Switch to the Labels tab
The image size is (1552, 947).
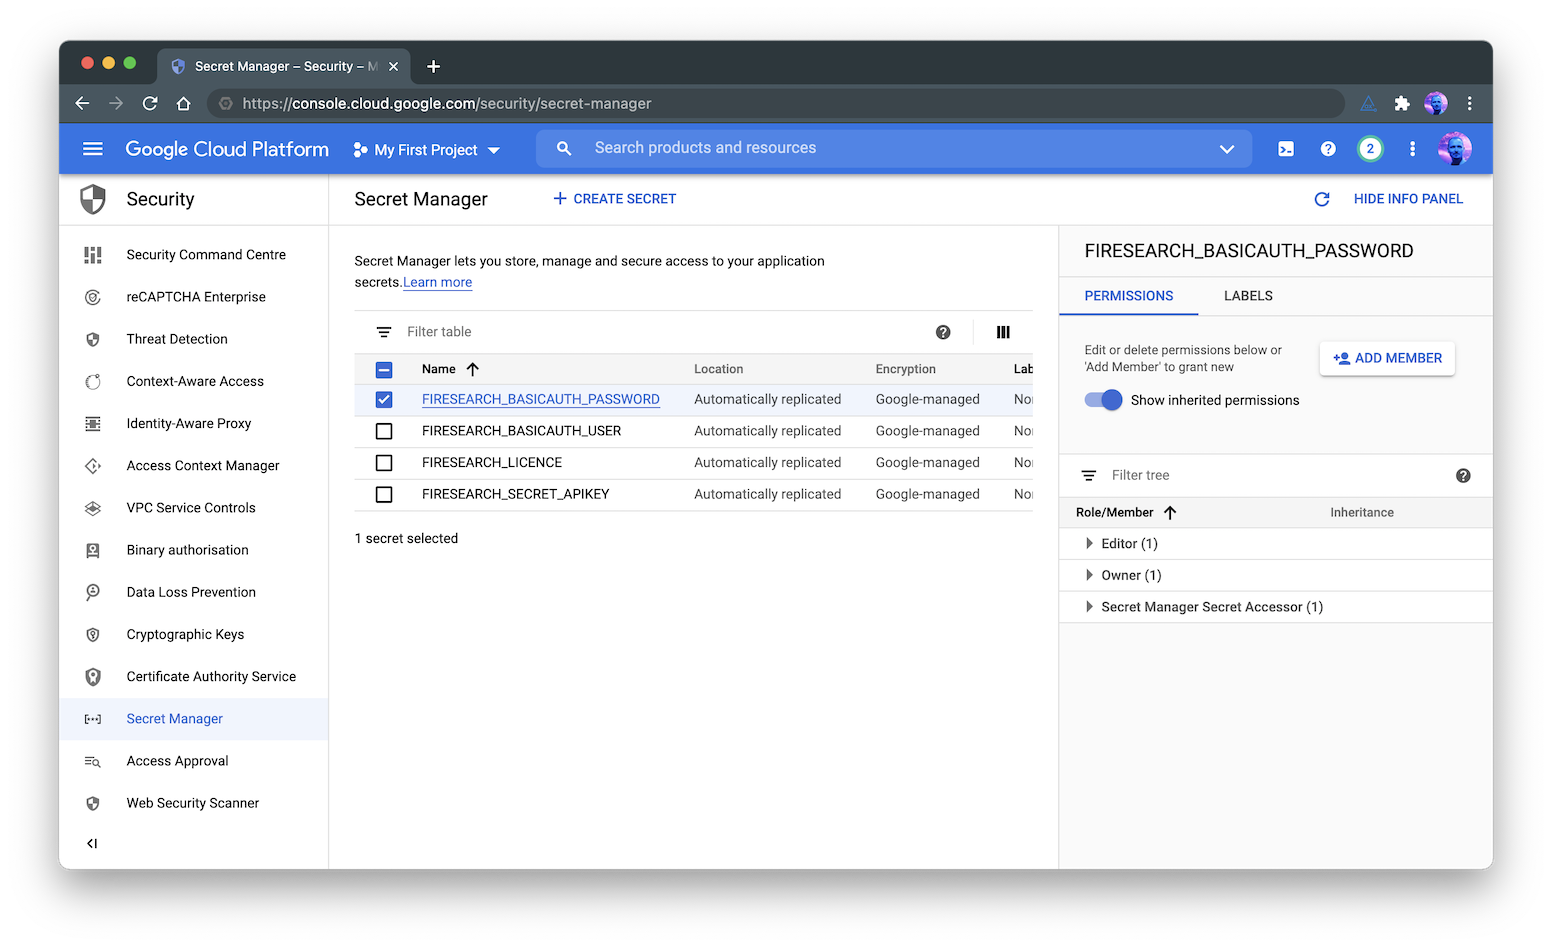pyautogui.click(x=1248, y=296)
